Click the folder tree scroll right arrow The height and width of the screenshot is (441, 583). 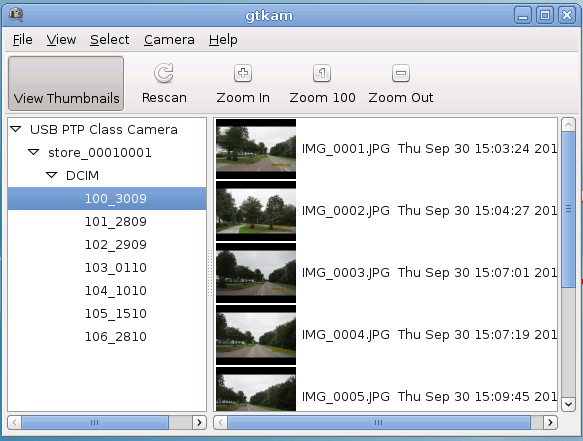tap(199, 422)
